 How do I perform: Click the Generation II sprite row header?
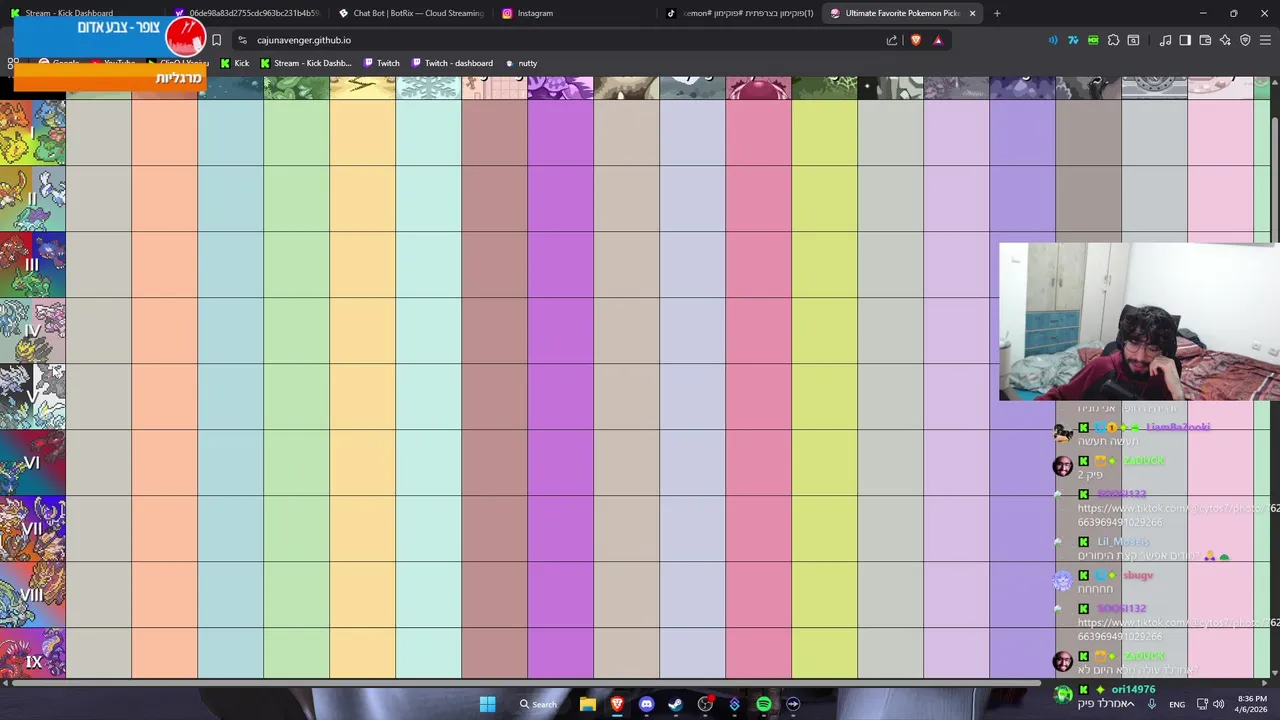click(33, 199)
